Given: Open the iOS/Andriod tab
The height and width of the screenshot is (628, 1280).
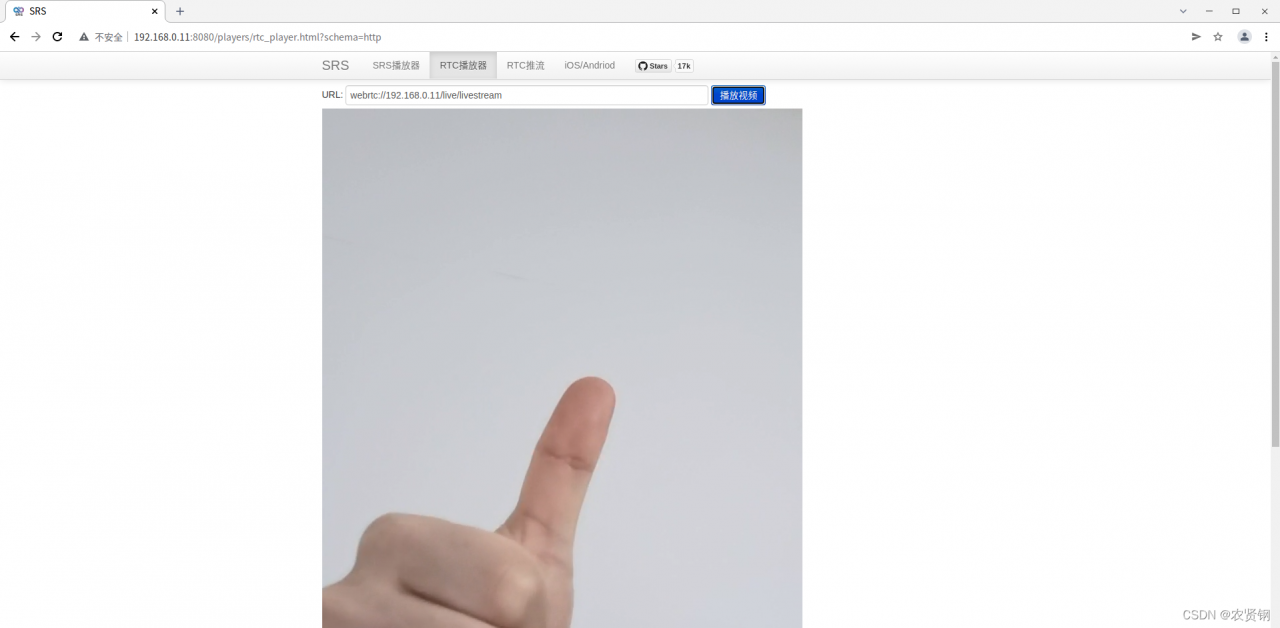Looking at the screenshot, I should coord(589,66).
